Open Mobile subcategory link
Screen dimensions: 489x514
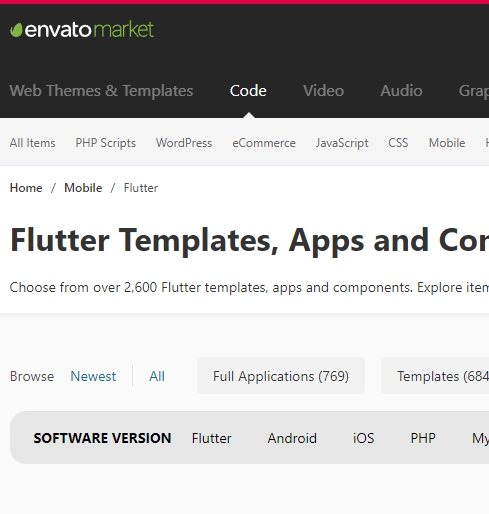(x=447, y=143)
